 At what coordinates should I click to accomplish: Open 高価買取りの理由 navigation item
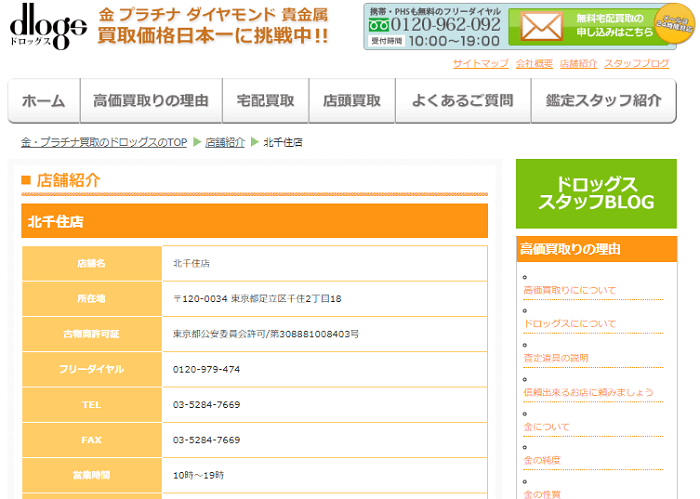(x=151, y=101)
